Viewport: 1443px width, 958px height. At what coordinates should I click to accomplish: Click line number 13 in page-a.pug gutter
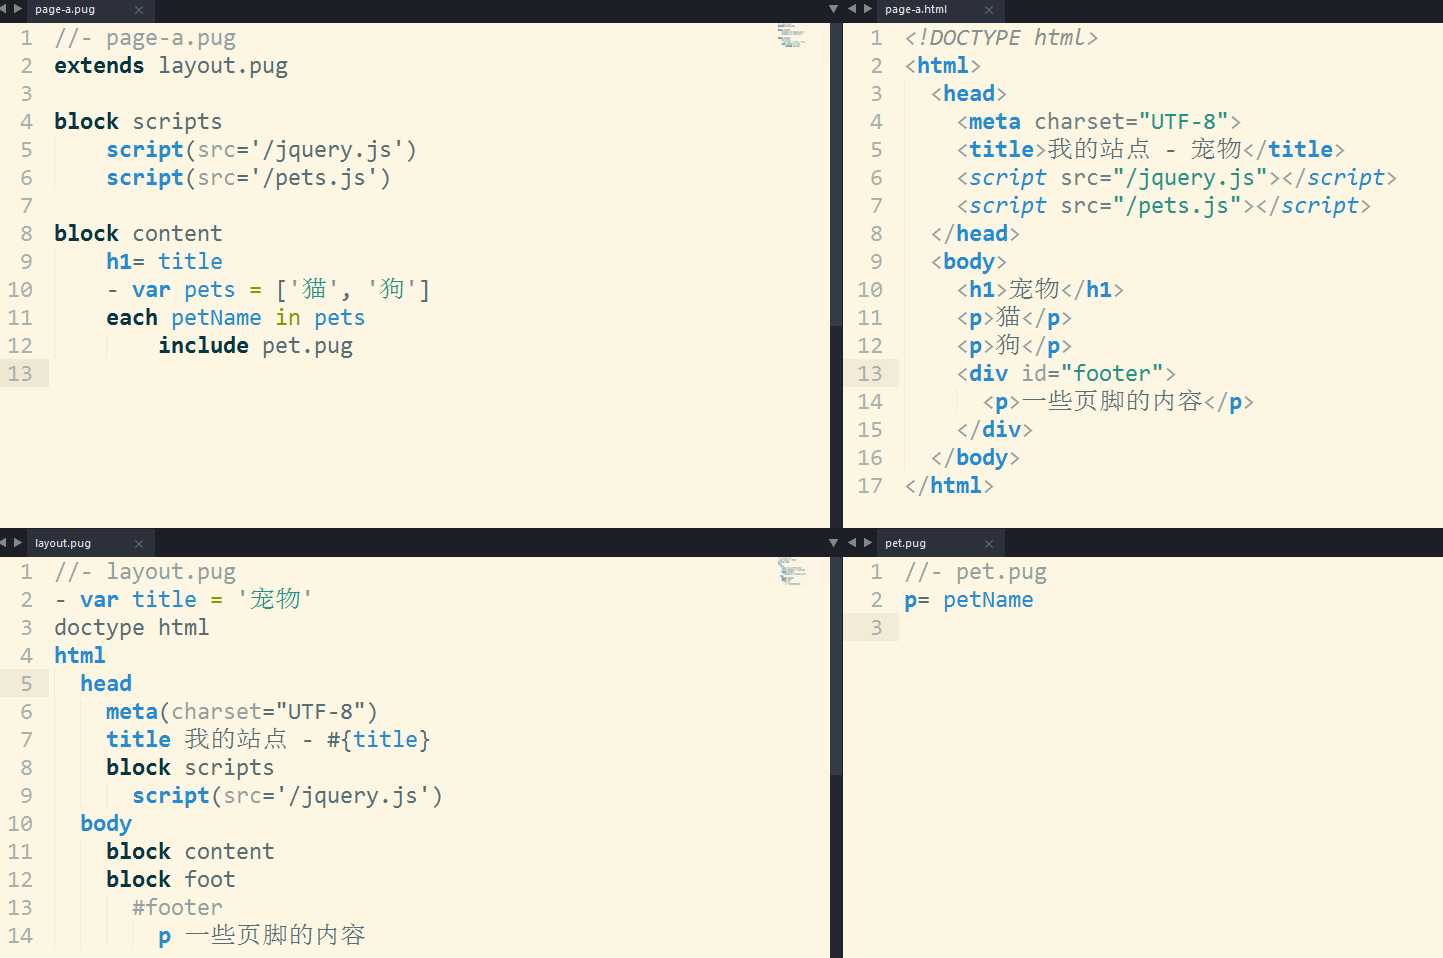(x=20, y=374)
